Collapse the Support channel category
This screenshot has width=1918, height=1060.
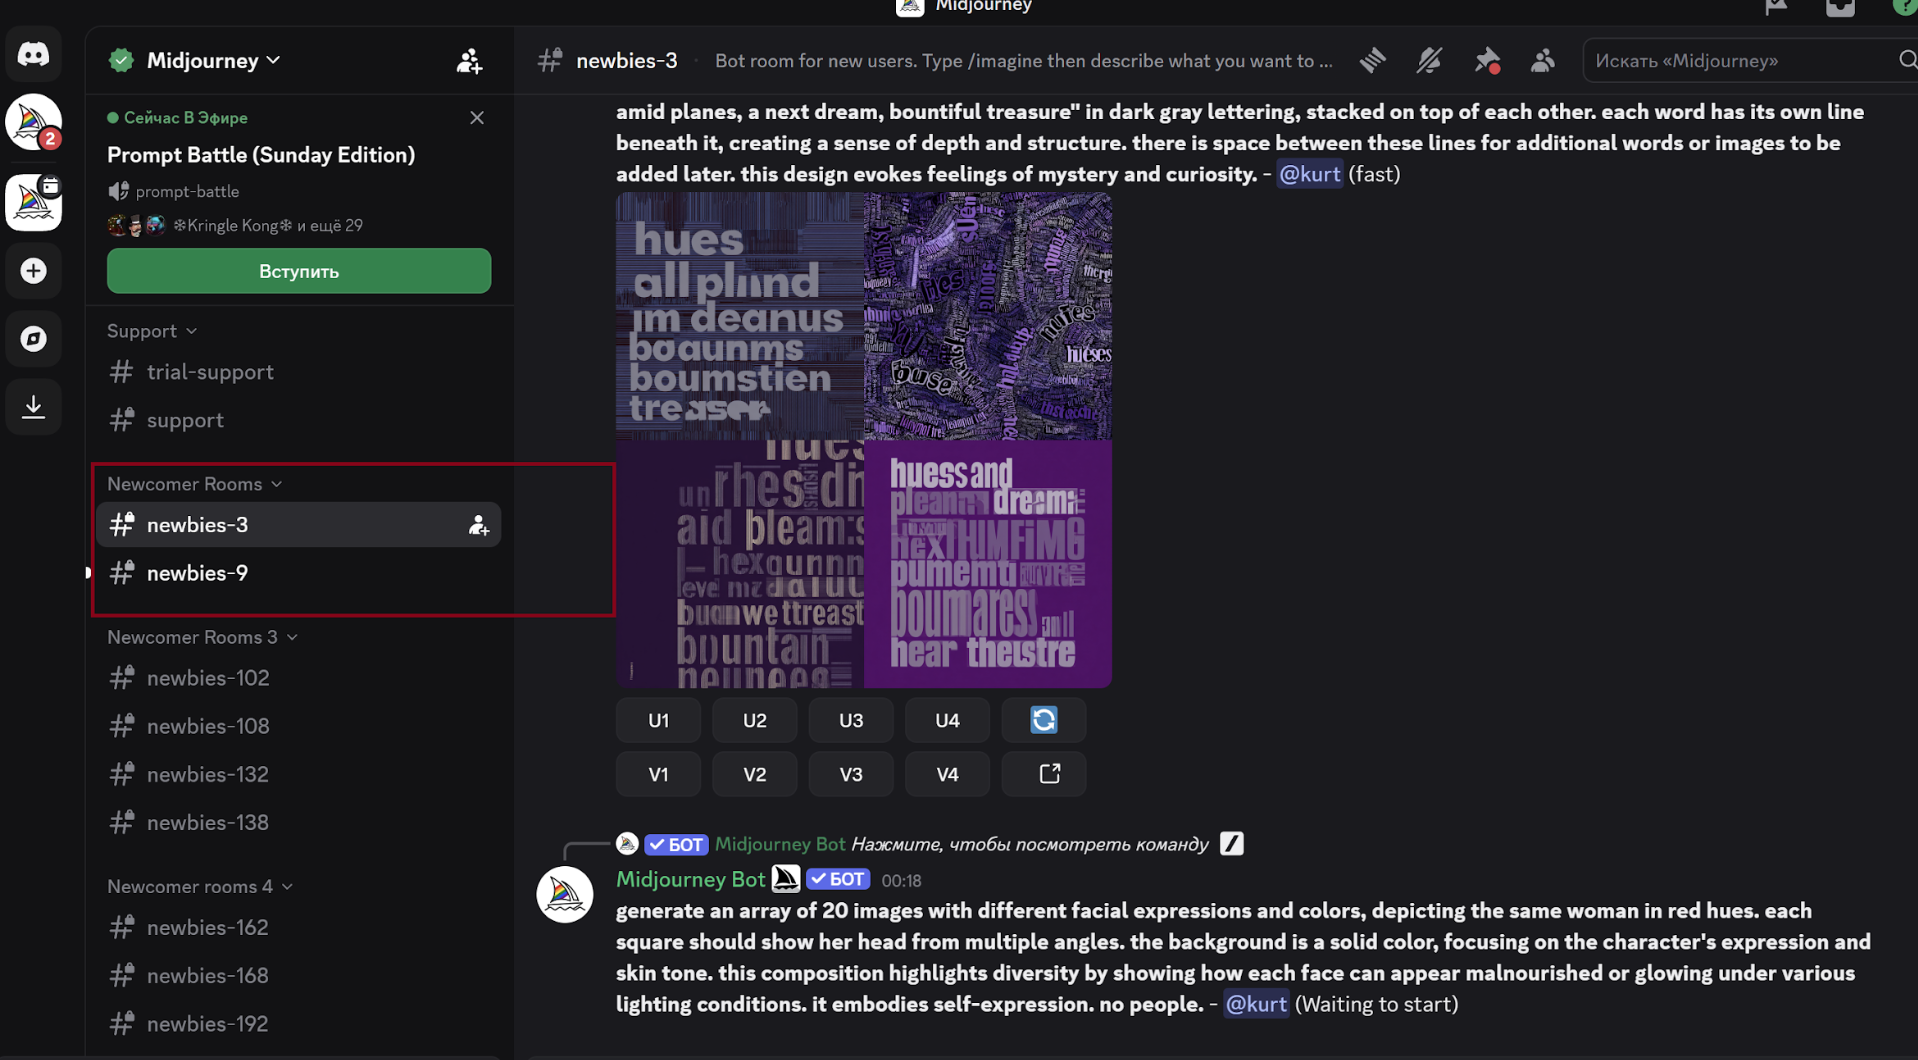pos(151,331)
